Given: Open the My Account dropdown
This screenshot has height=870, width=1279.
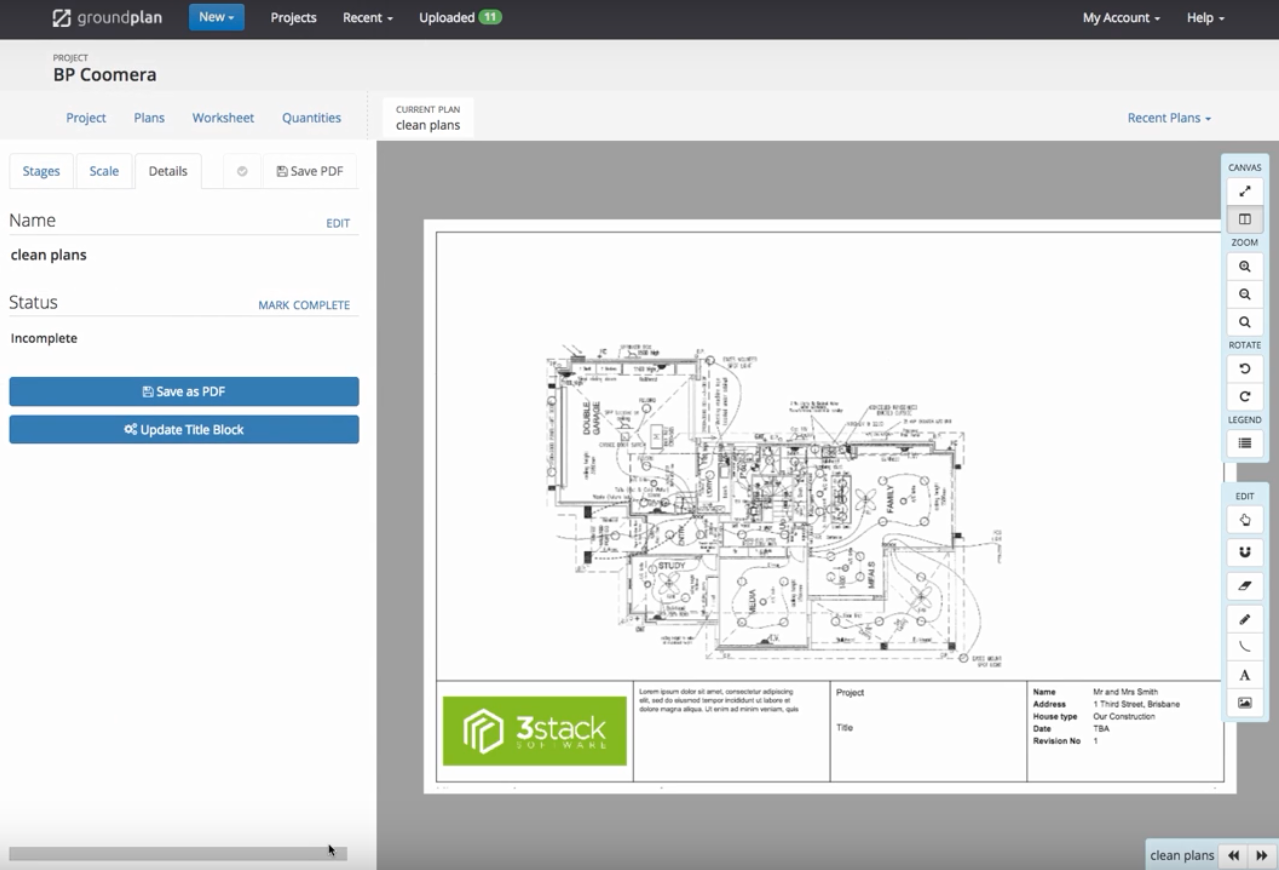Looking at the screenshot, I should (x=1121, y=18).
